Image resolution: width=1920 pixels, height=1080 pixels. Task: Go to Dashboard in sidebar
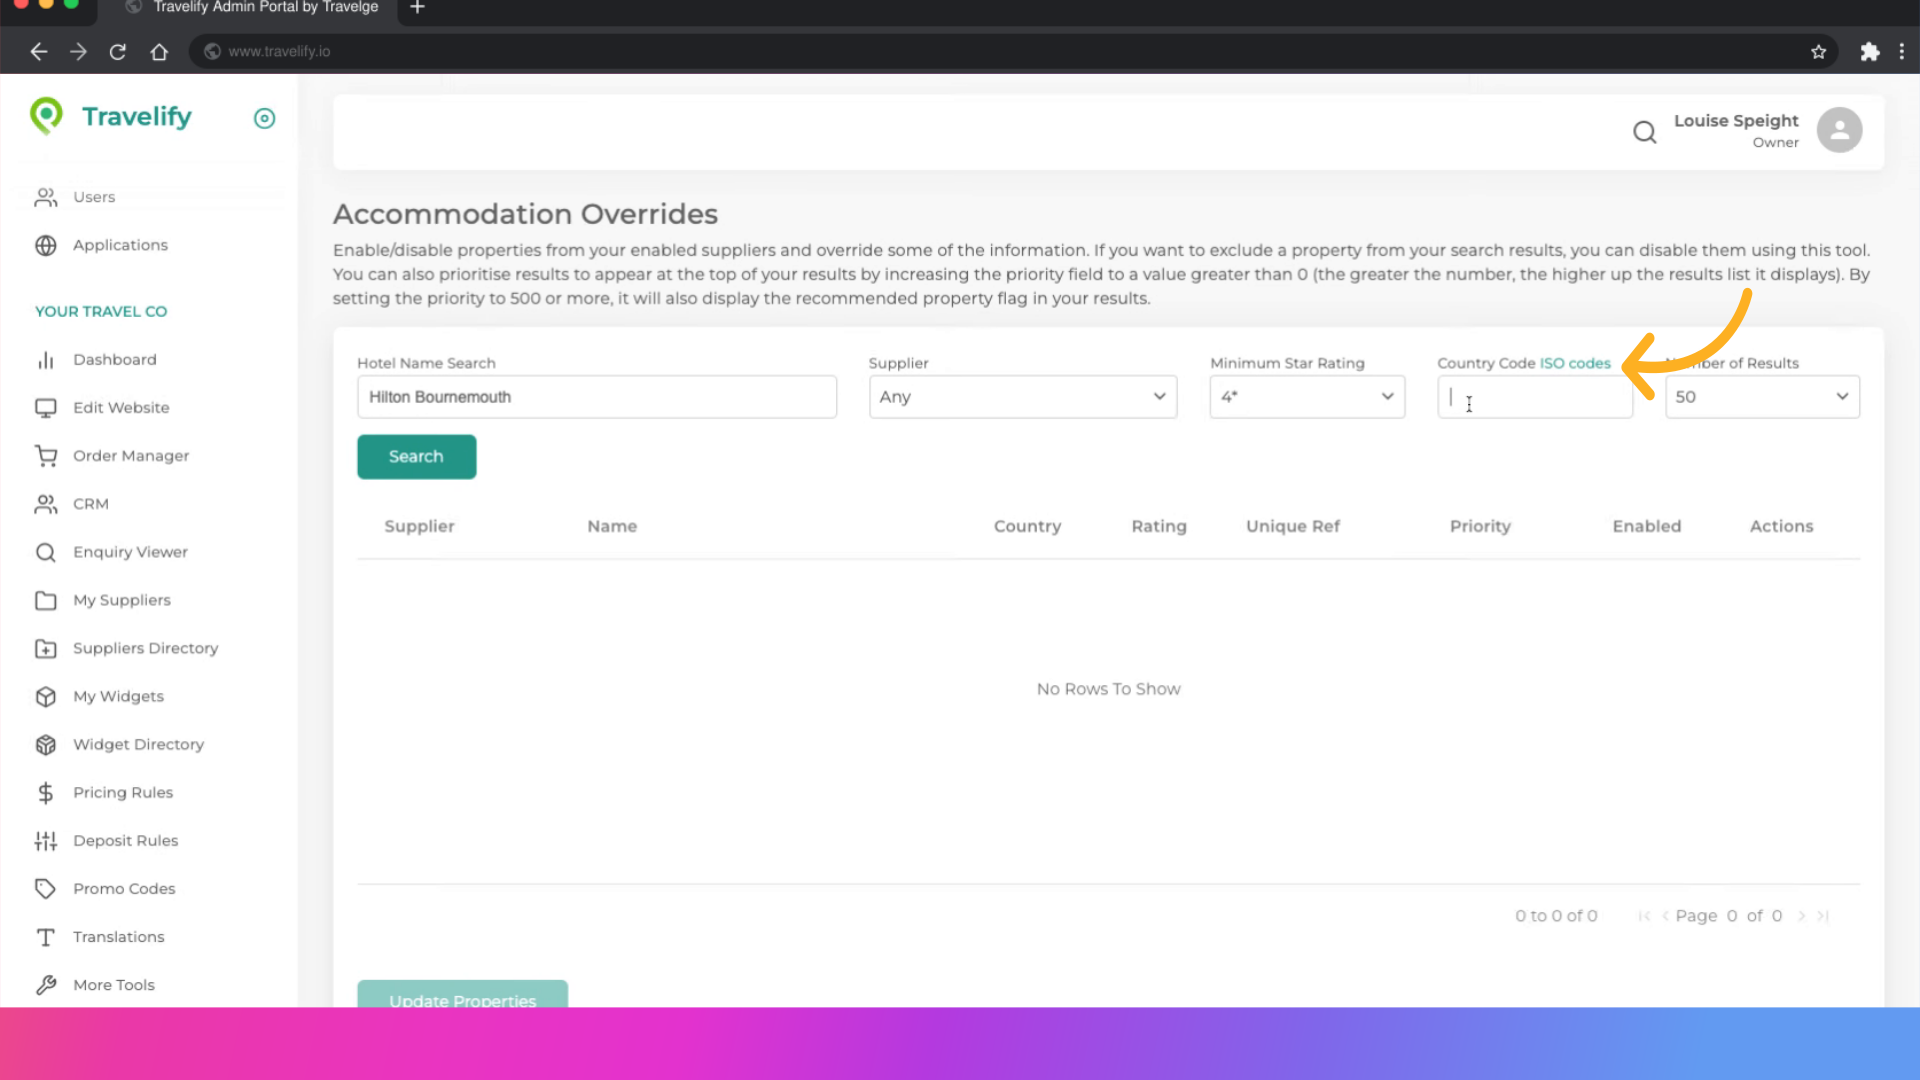(114, 360)
